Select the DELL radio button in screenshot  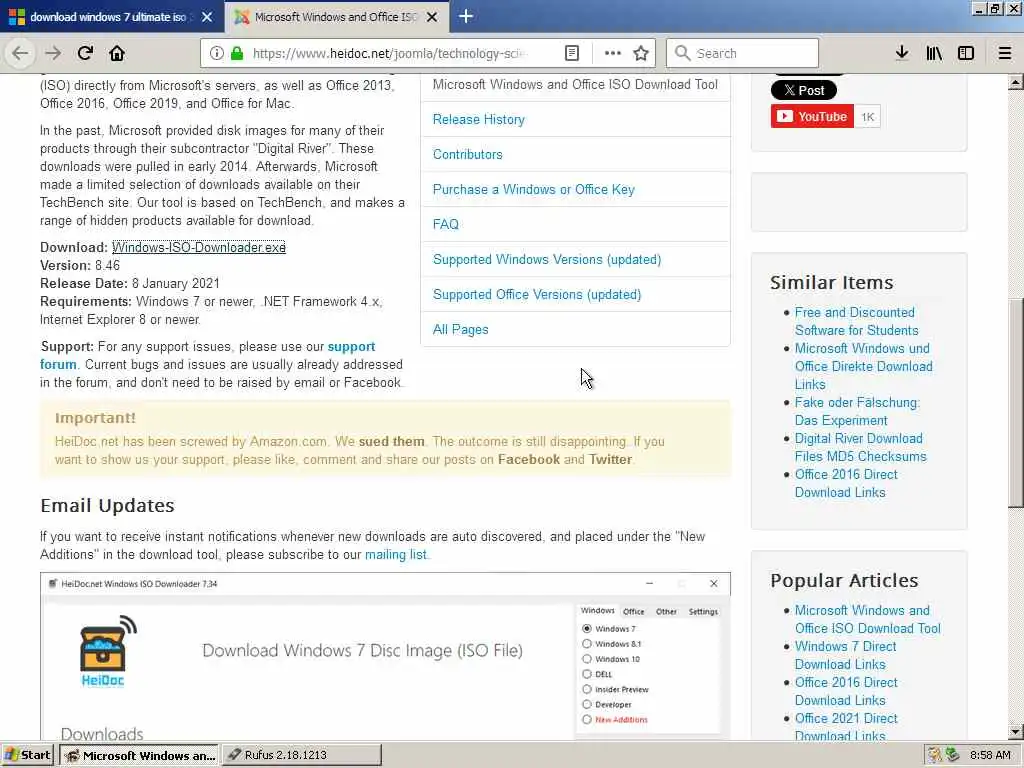coord(586,674)
